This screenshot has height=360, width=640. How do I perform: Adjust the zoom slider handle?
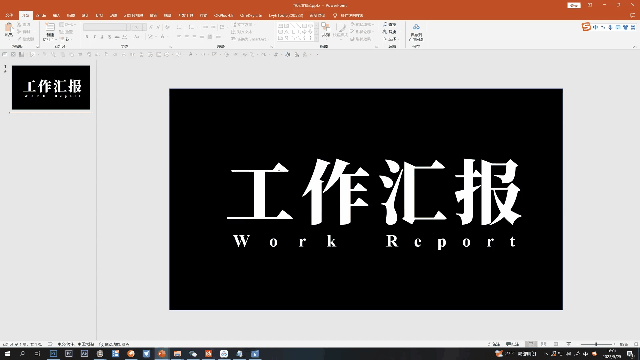pyautogui.click(x=596, y=344)
